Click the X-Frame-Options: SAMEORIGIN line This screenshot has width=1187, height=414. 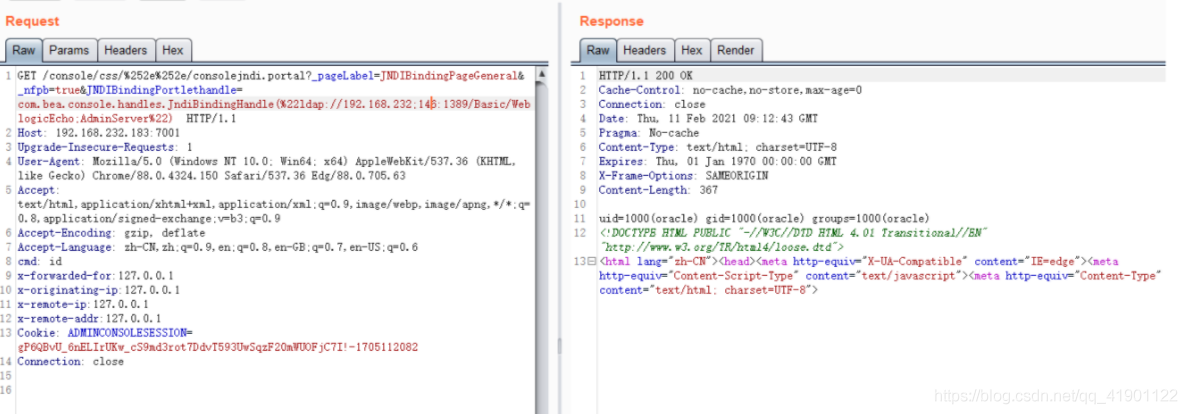(x=683, y=176)
